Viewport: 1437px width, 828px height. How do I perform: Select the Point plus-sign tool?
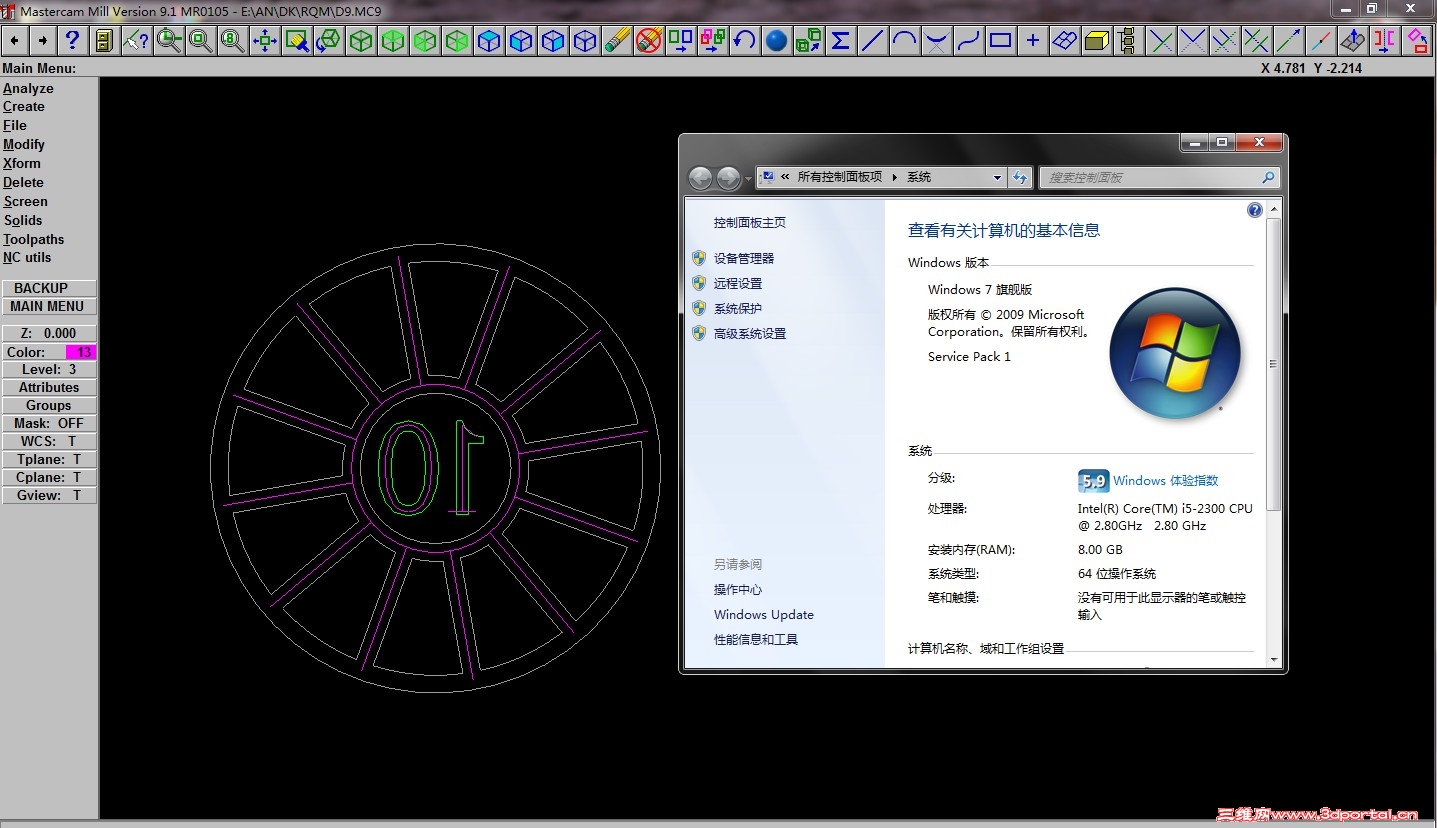[1033, 41]
